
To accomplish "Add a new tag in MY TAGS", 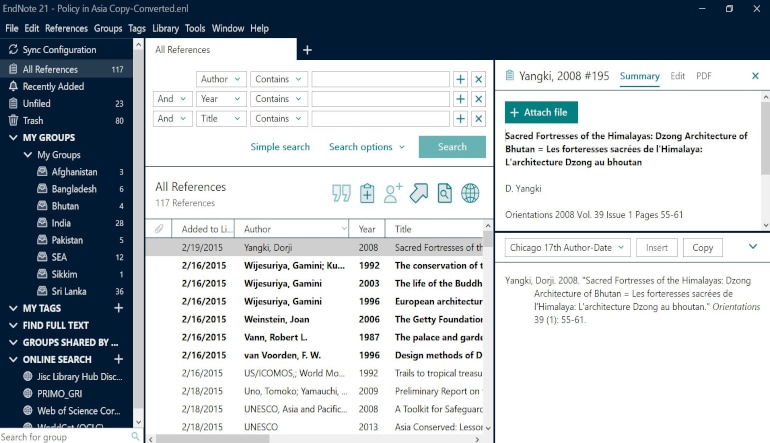I will (118, 308).
